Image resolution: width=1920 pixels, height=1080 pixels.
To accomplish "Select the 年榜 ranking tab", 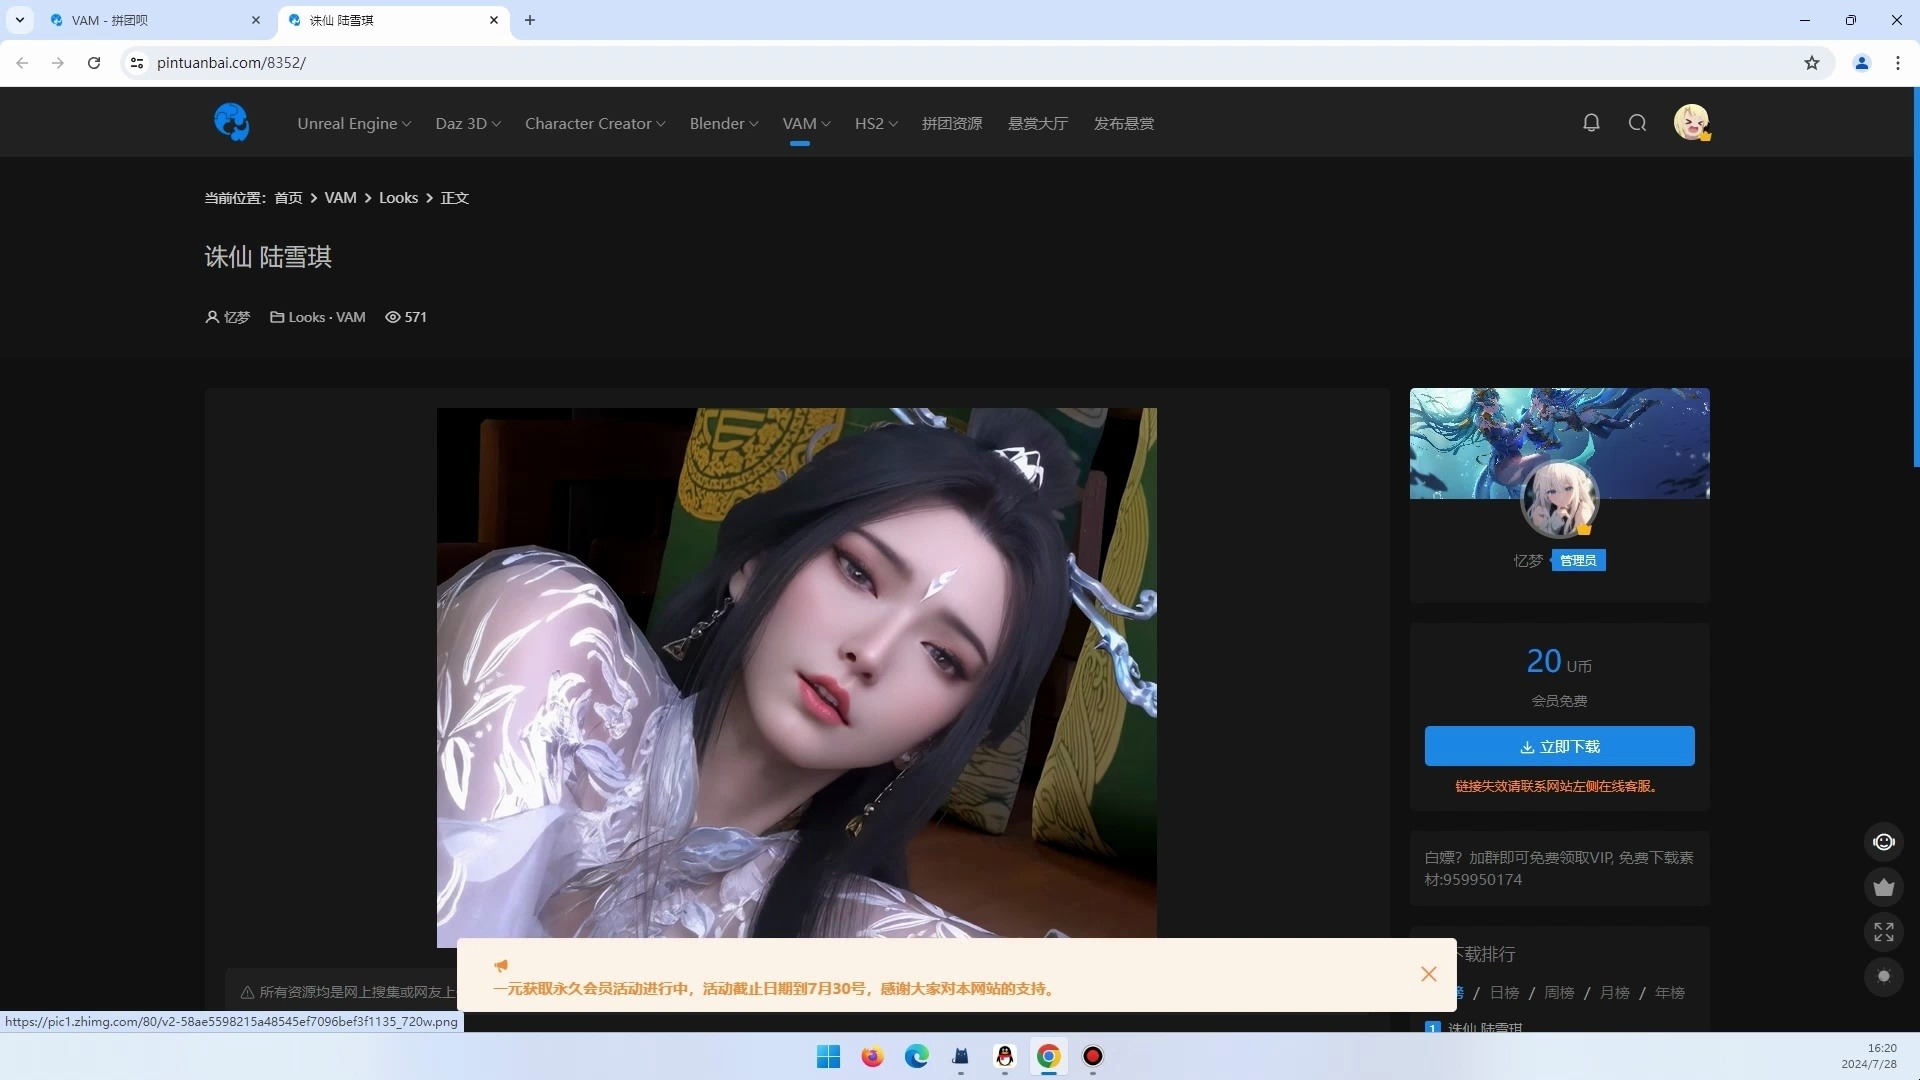I will (x=1669, y=992).
